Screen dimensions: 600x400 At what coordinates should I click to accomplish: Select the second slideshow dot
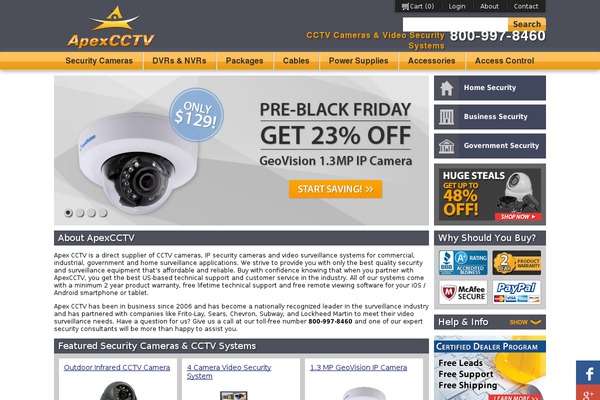pyautogui.click(x=80, y=212)
